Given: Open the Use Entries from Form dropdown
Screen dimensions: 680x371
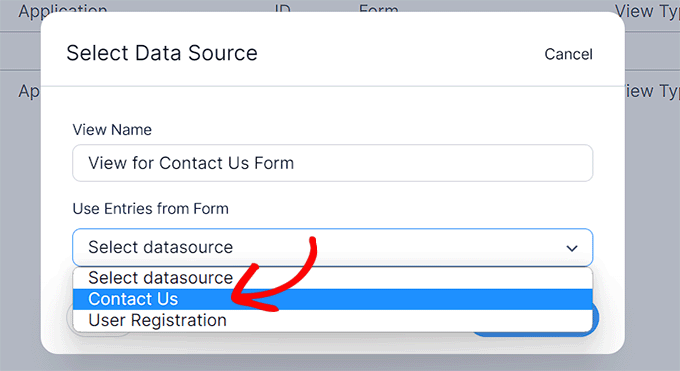Looking at the screenshot, I should click(333, 247).
